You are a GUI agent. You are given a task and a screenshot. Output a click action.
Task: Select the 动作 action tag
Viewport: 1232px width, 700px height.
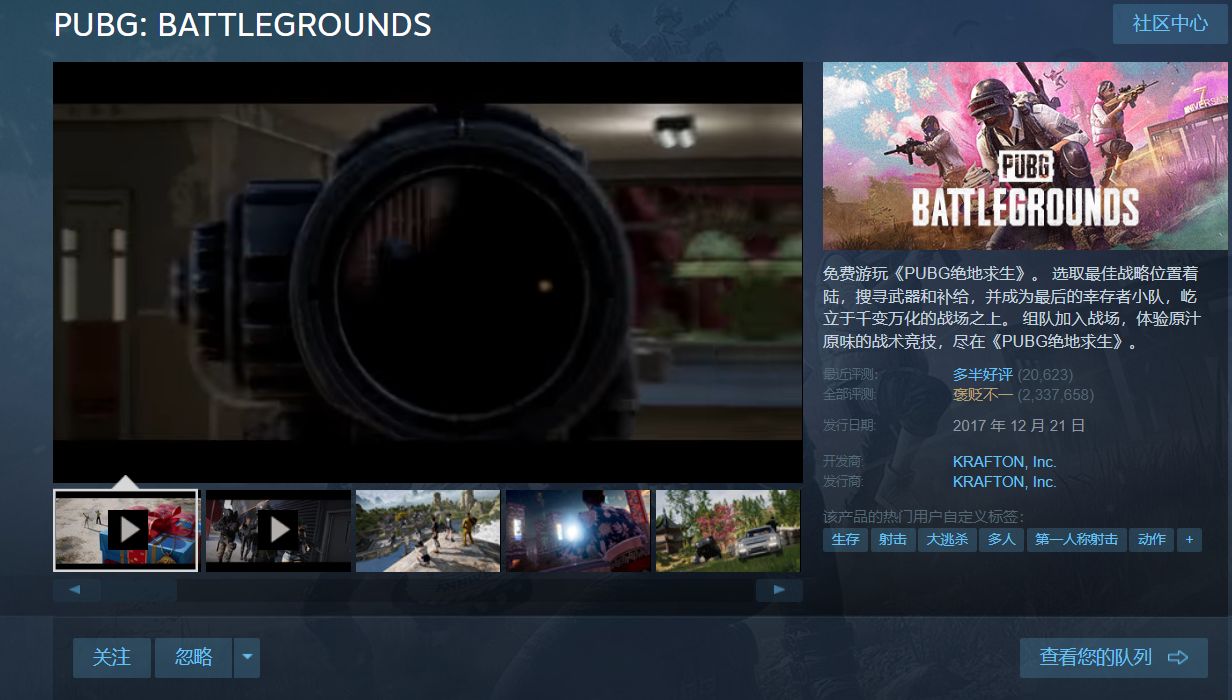1152,540
